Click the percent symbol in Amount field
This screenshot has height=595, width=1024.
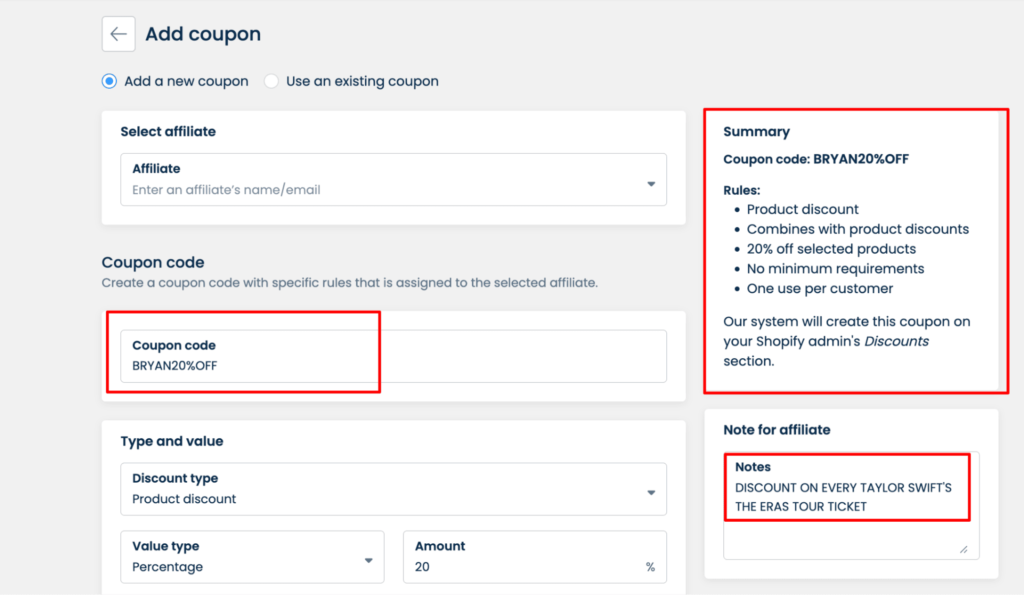pyautogui.click(x=650, y=567)
